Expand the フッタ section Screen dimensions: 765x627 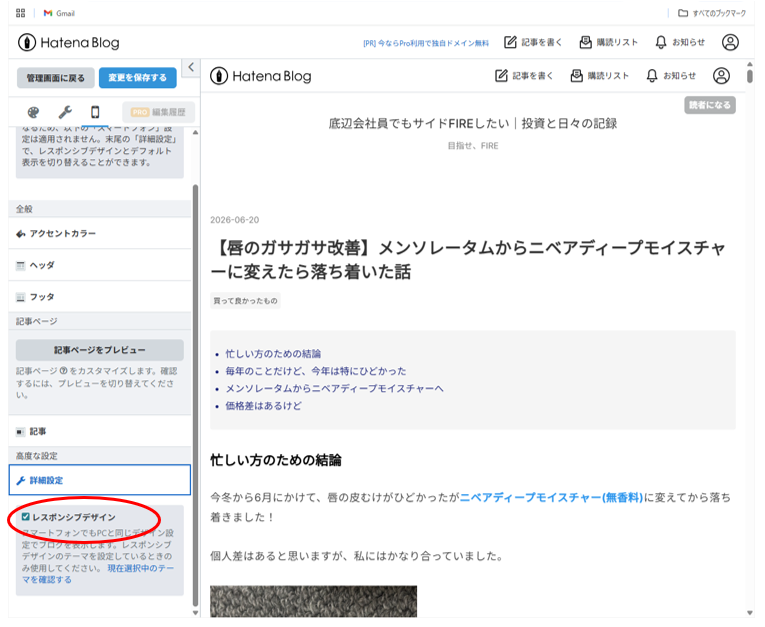pyautogui.click(x=100, y=297)
